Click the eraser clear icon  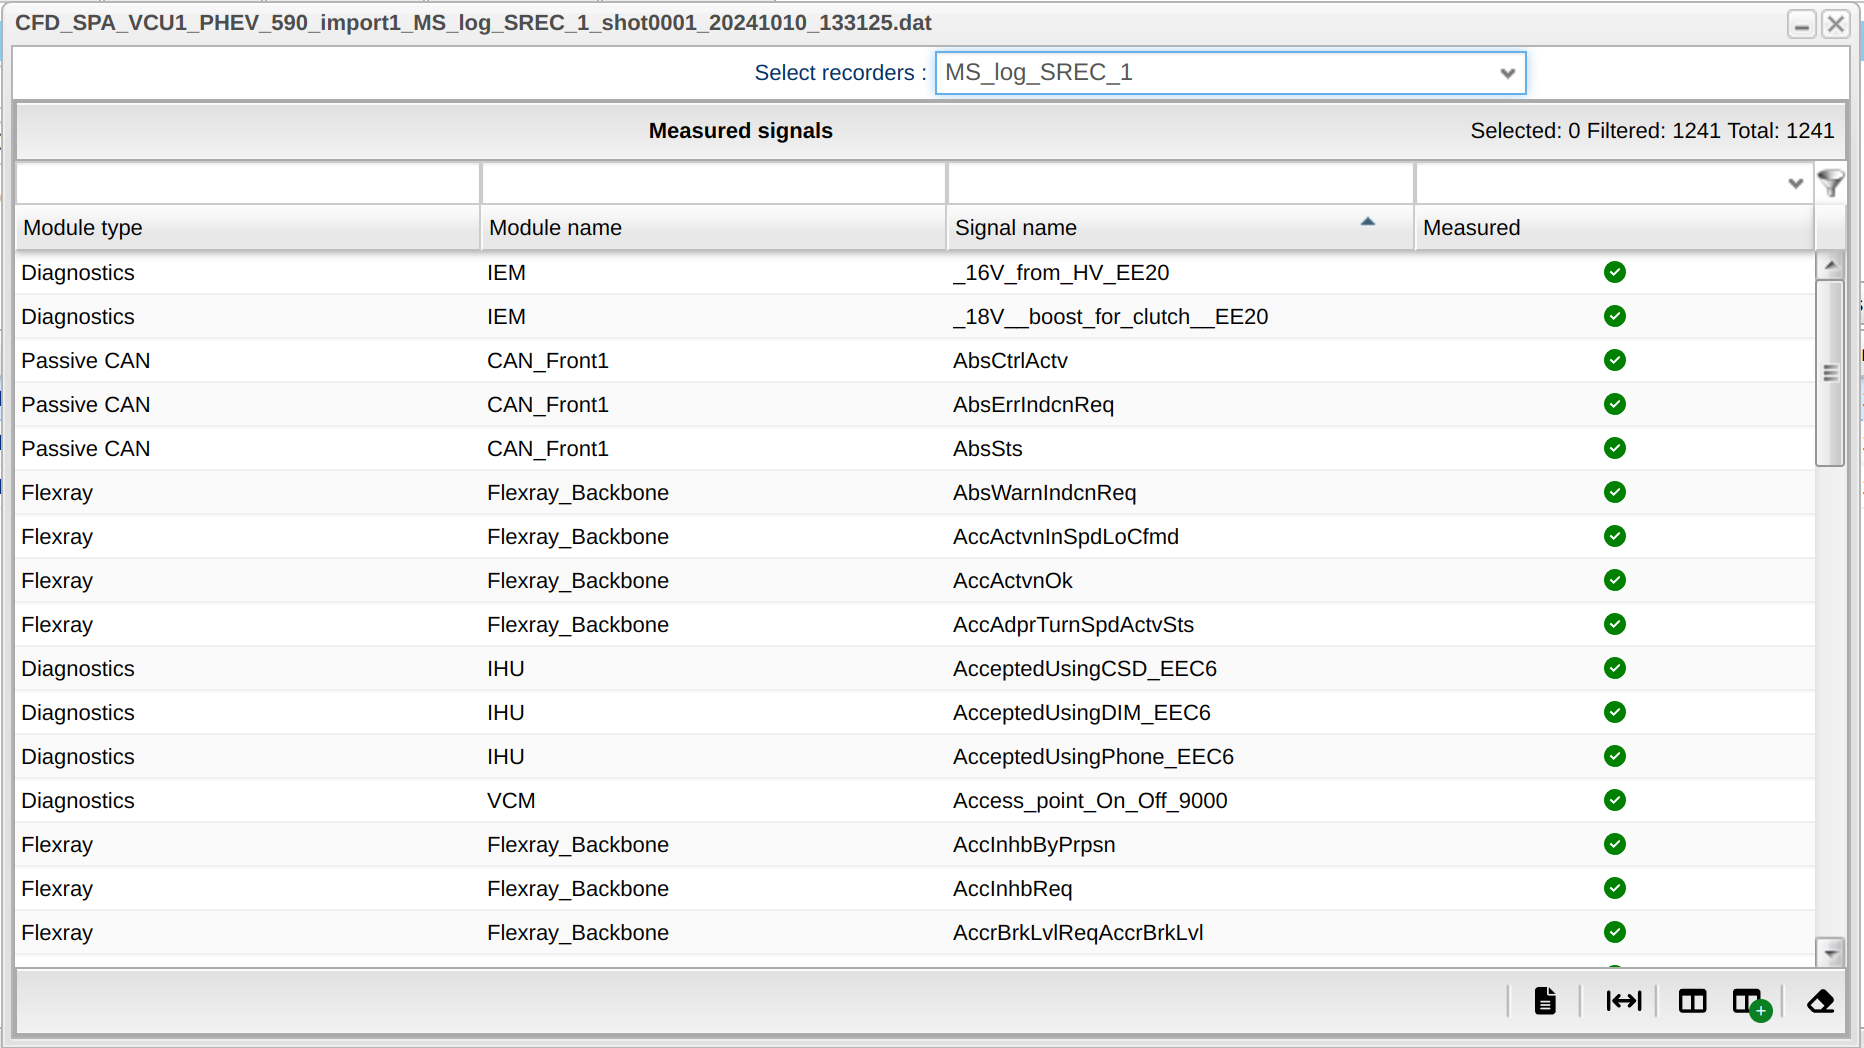pyautogui.click(x=1820, y=1001)
